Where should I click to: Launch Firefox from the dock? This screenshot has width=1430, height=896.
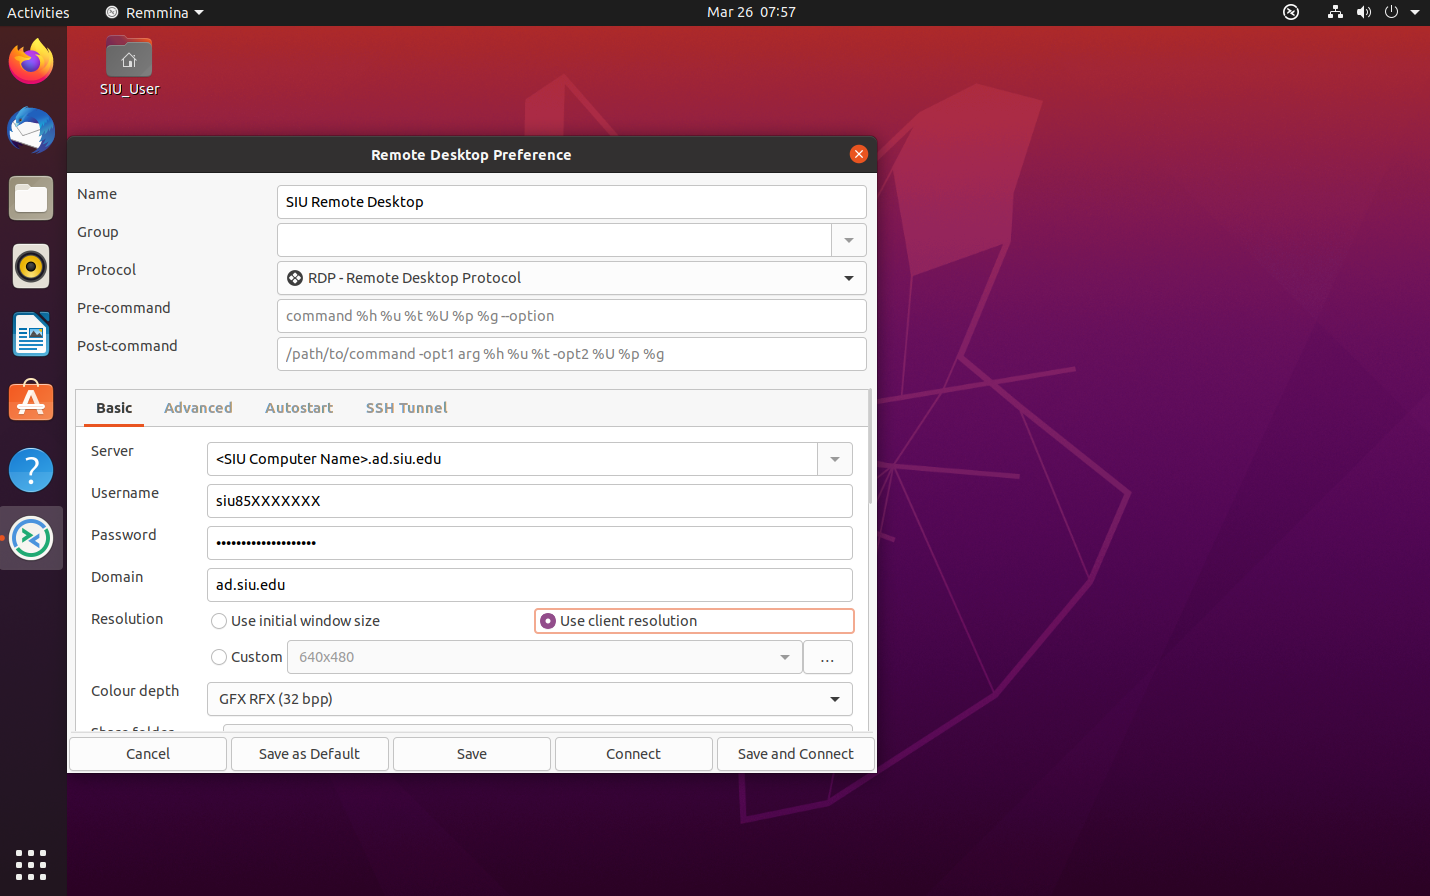(31, 61)
